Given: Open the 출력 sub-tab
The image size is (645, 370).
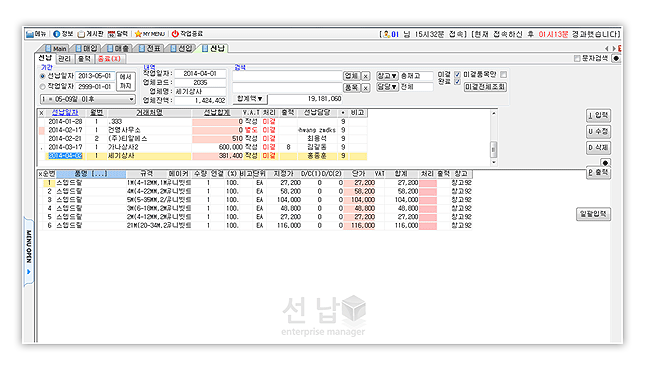Looking at the screenshot, I should [84, 59].
